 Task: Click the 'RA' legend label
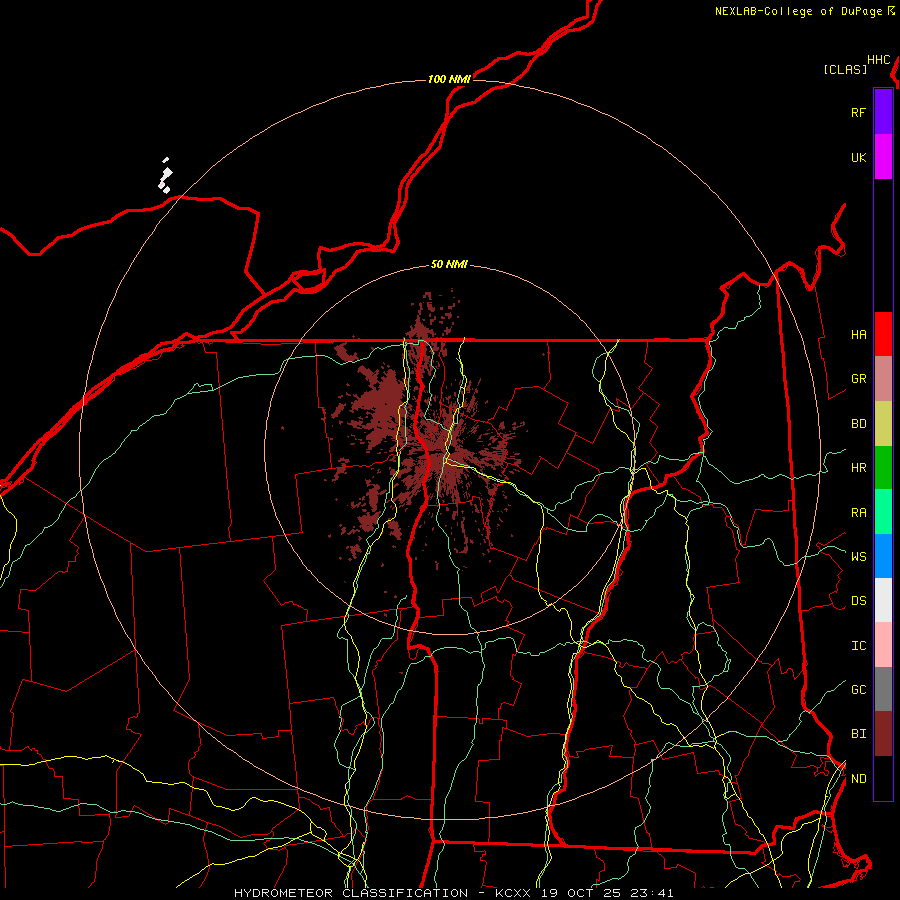click(858, 513)
